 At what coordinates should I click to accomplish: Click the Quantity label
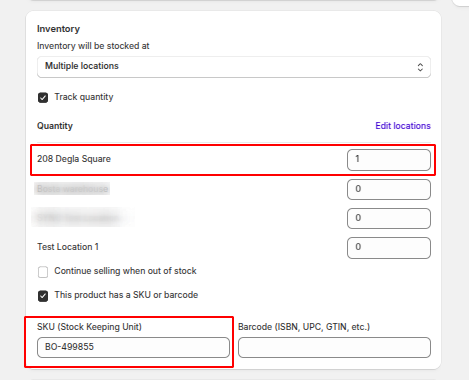tap(55, 126)
